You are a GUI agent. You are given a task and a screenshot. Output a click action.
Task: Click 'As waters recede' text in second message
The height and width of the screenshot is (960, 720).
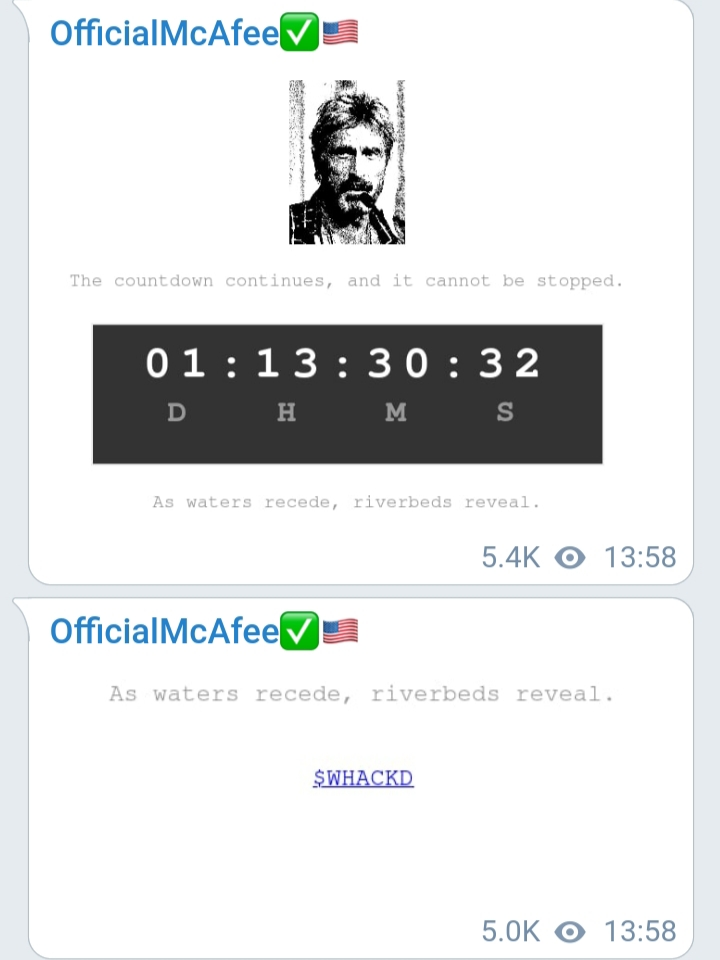(361, 694)
